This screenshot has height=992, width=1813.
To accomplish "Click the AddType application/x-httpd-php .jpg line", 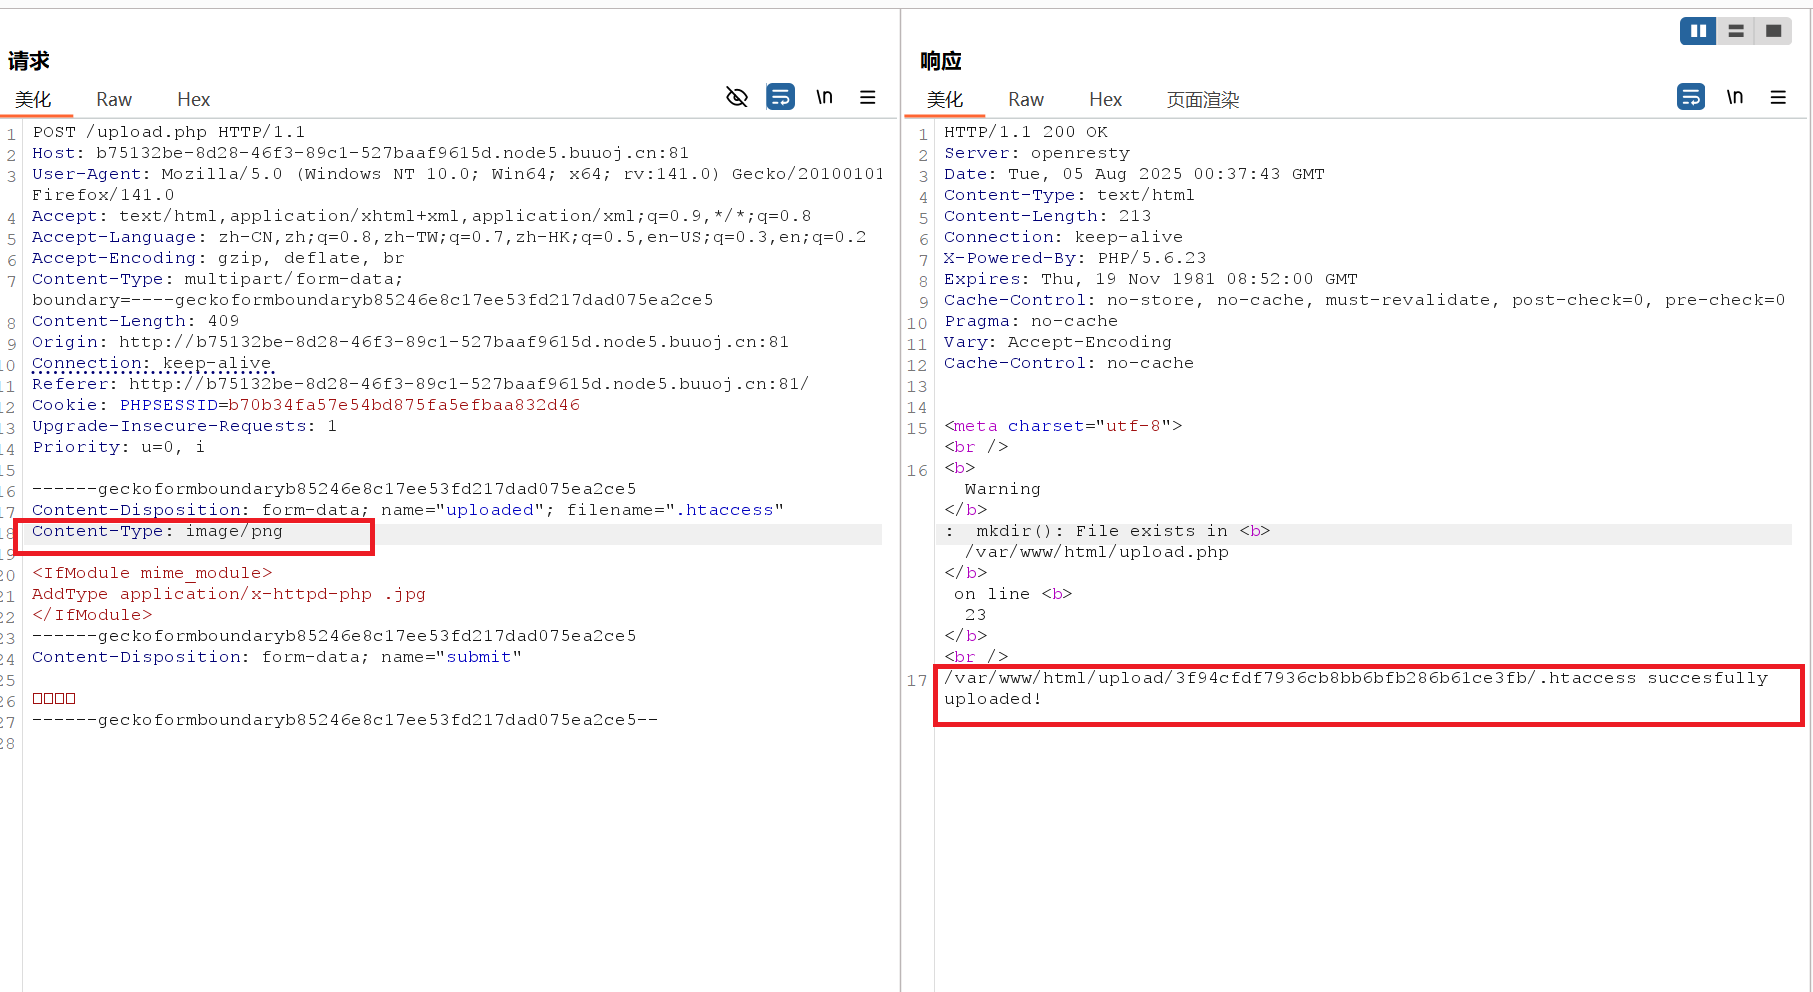I will tap(229, 594).
